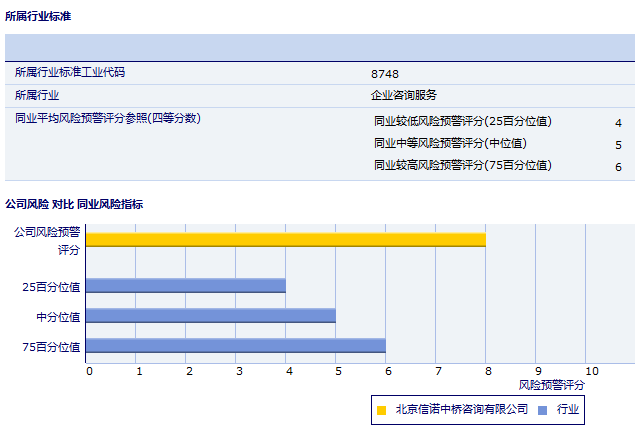
Task: Click the 同业较高风险预警评分(75百分位值) label
Action: tap(462, 165)
